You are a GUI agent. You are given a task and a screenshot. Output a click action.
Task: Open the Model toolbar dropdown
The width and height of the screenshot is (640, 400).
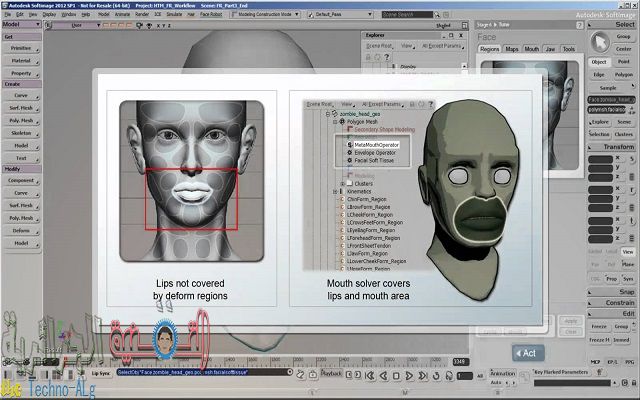(x=21, y=24)
